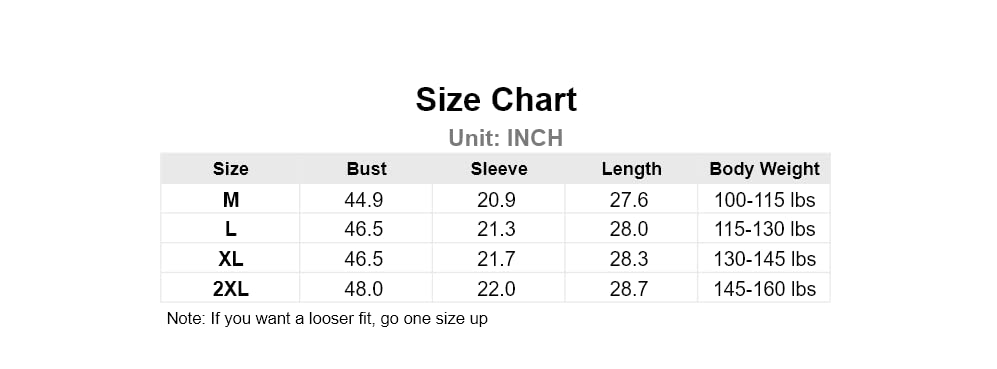
Task: Click the 20.9 sleeve value
Action: point(496,200)
